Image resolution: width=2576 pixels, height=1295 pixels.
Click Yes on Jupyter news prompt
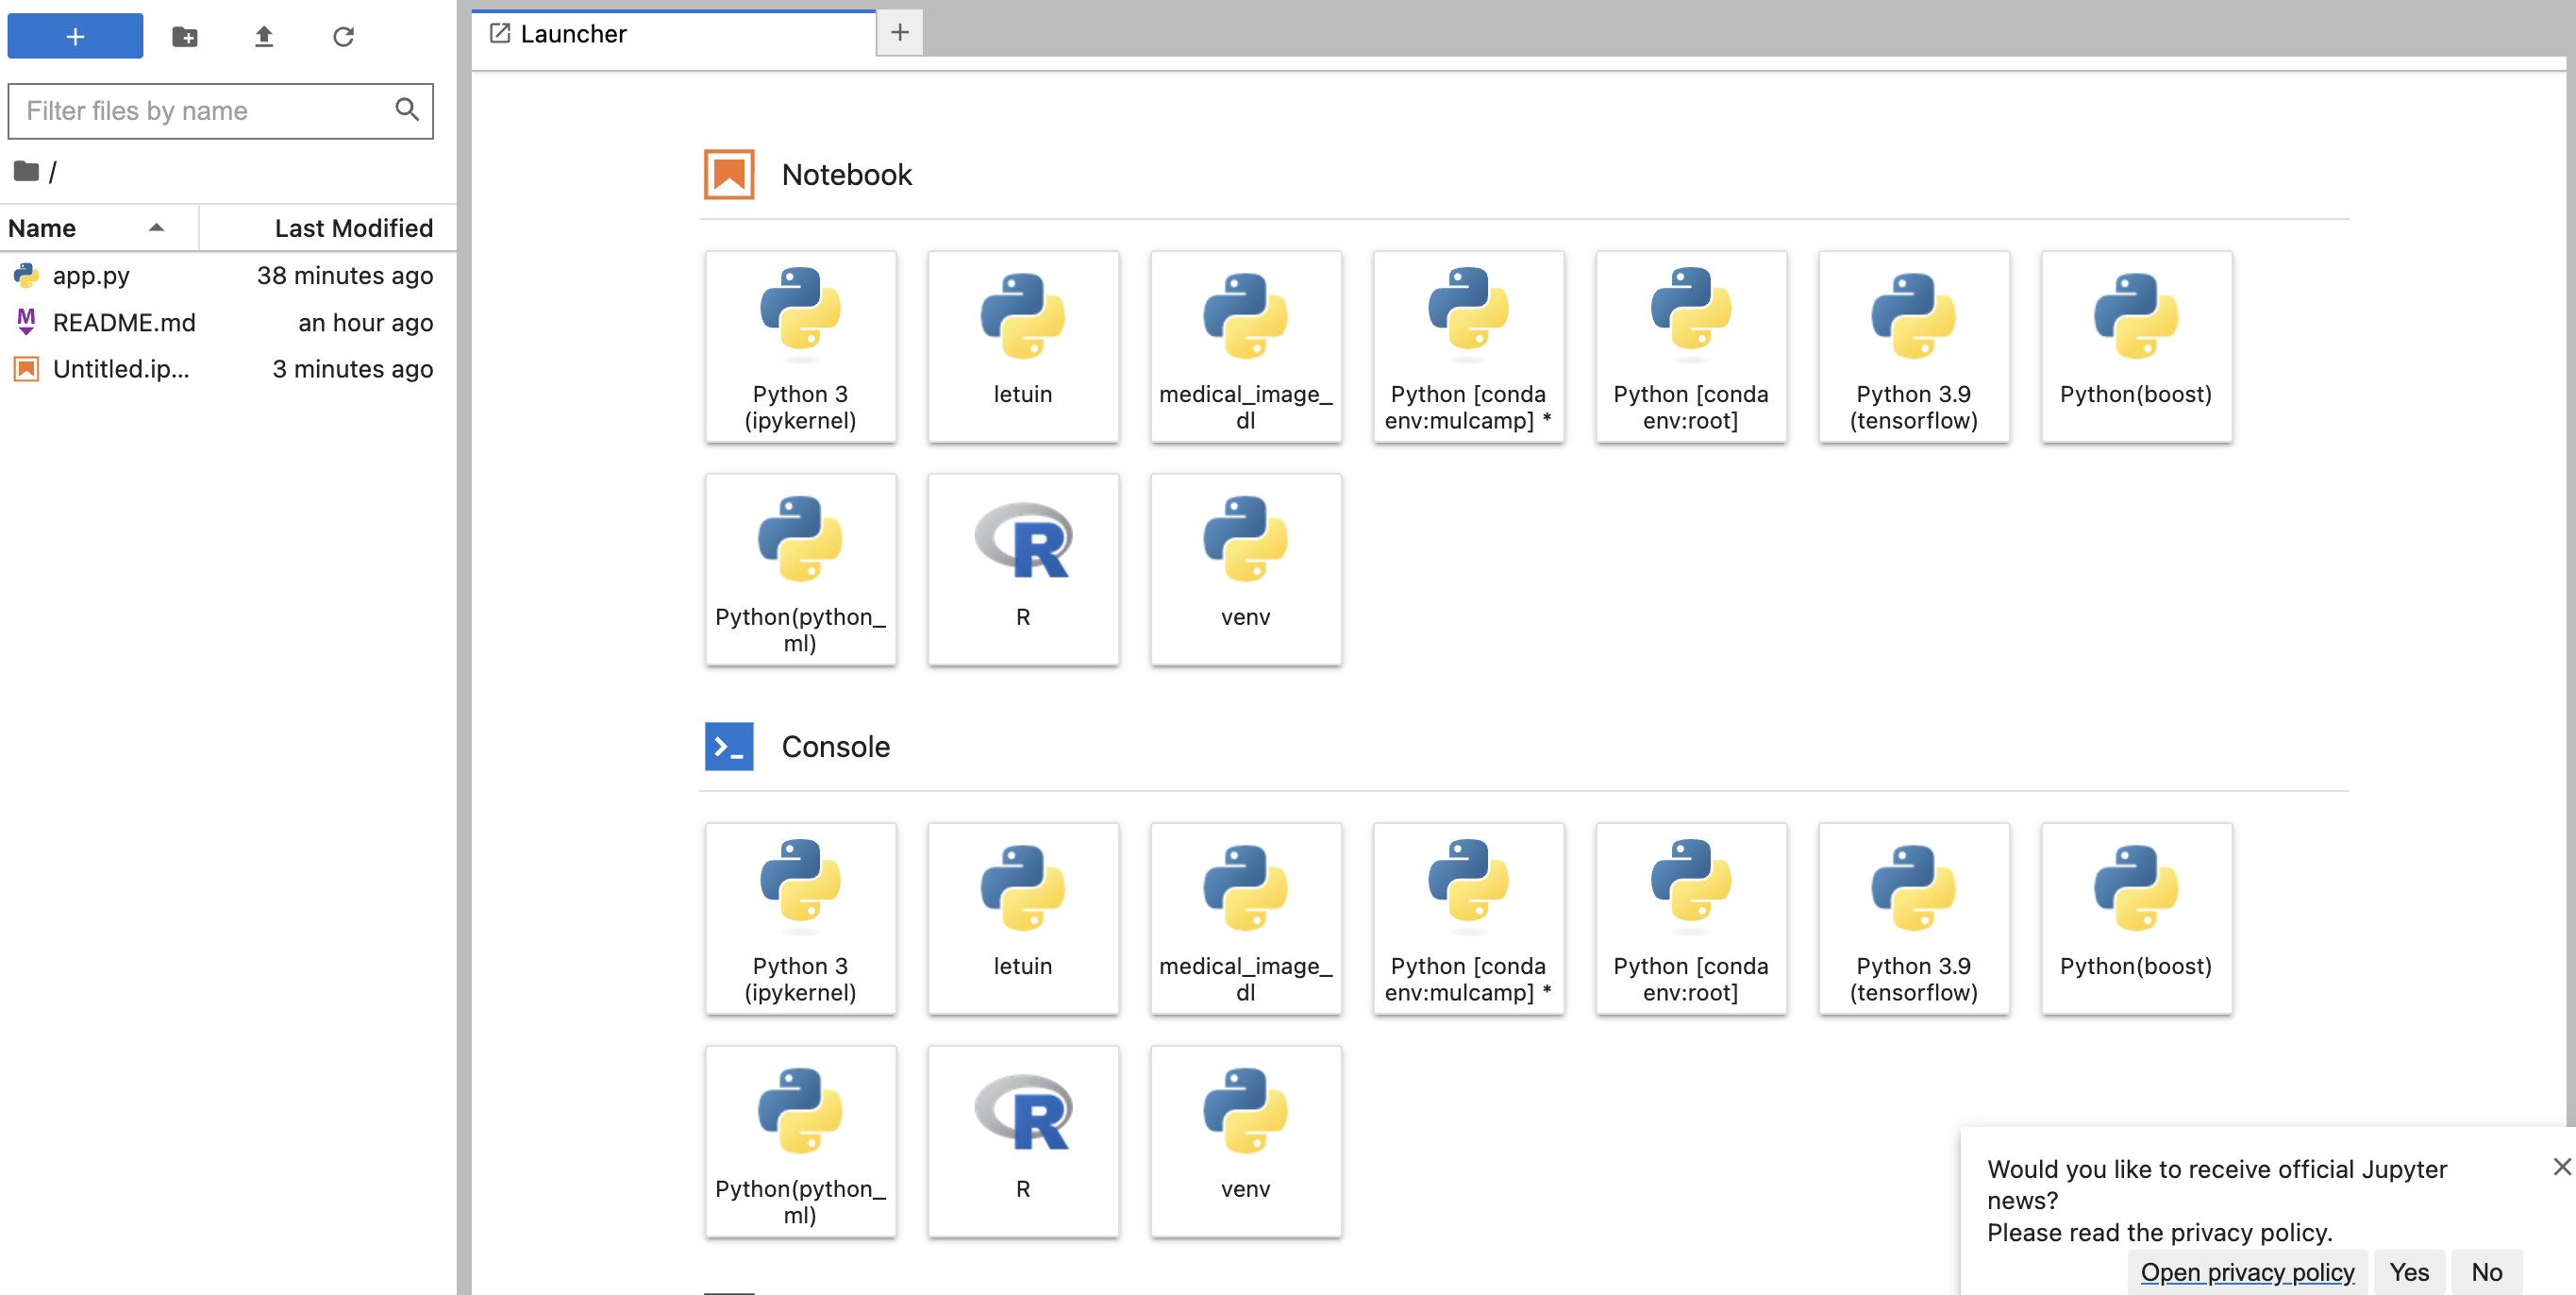(2409, 1271)
